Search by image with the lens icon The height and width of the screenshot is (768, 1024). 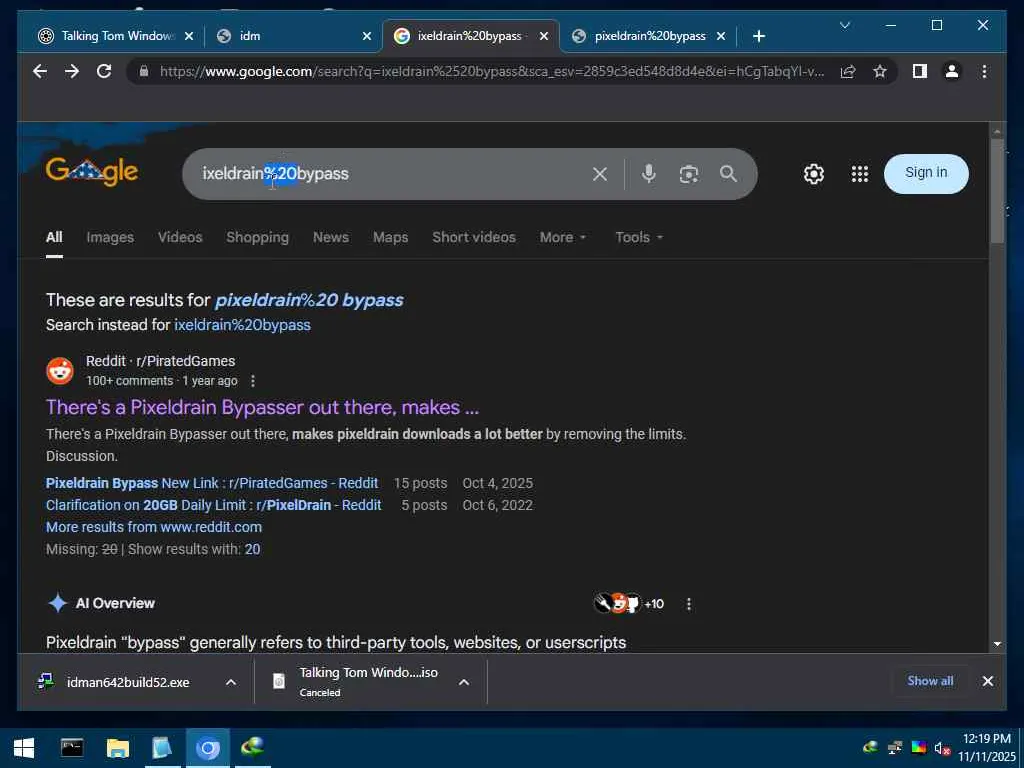[688, 174]
